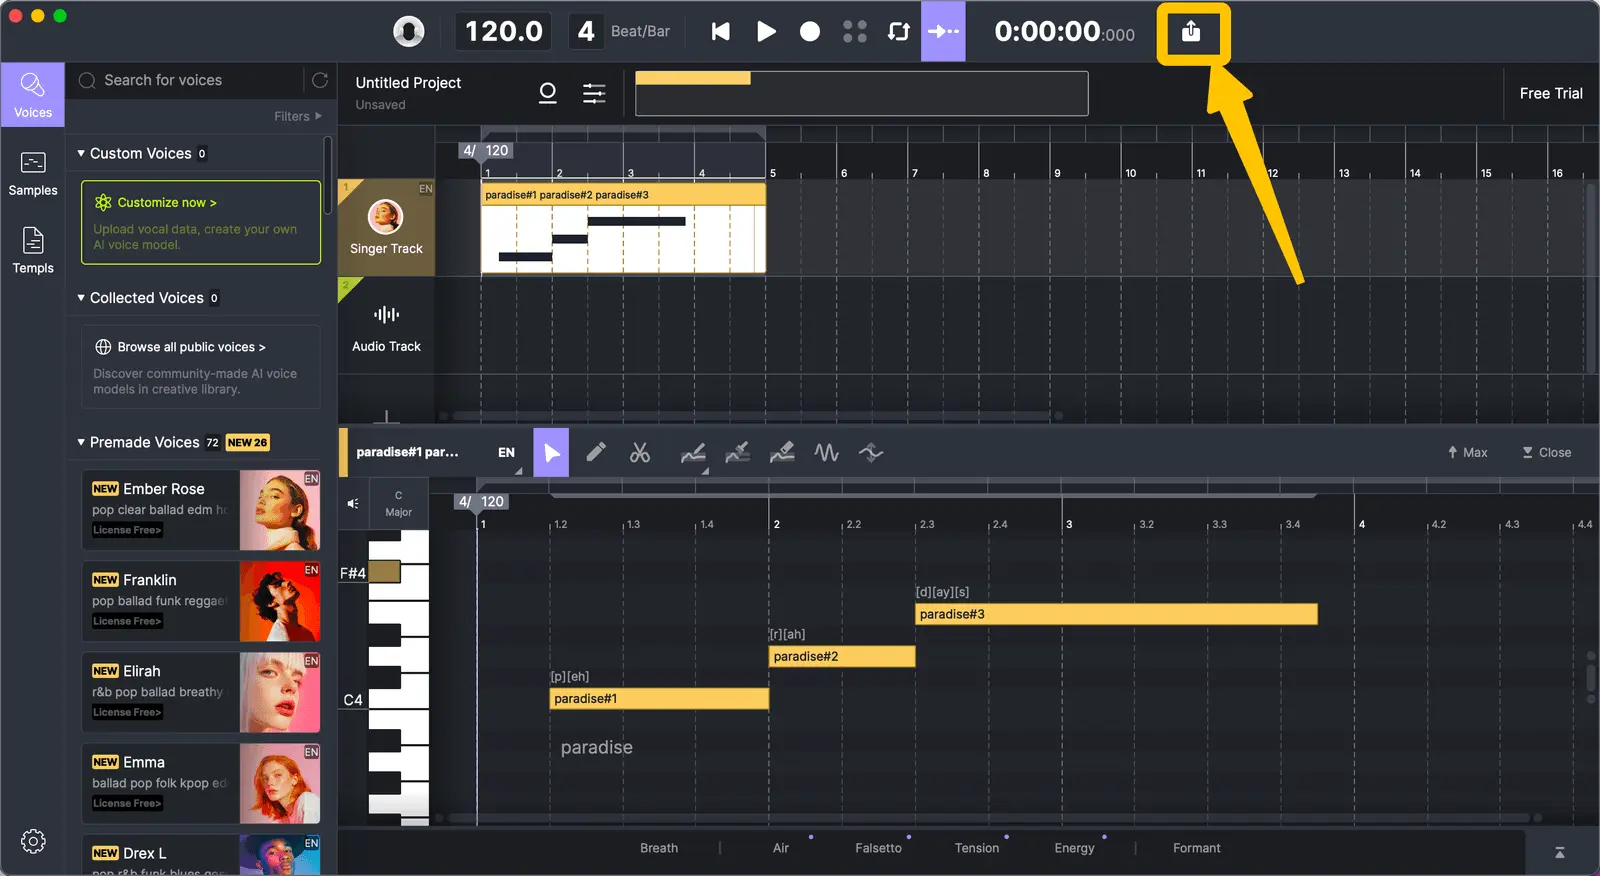Open the Templs tab in sidebar
The image size is (1600, 876).
coord(33,251)
